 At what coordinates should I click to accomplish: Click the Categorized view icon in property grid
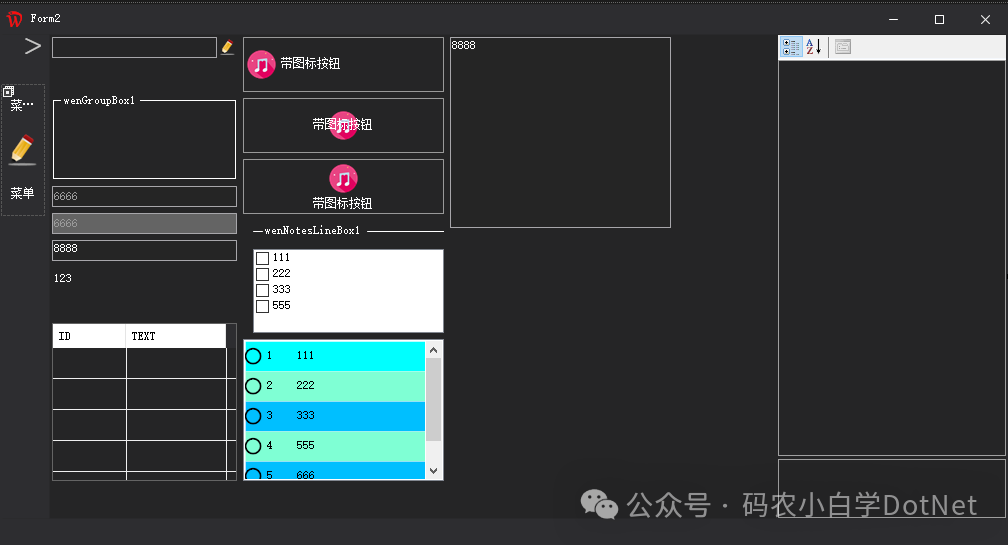[791, 47]
